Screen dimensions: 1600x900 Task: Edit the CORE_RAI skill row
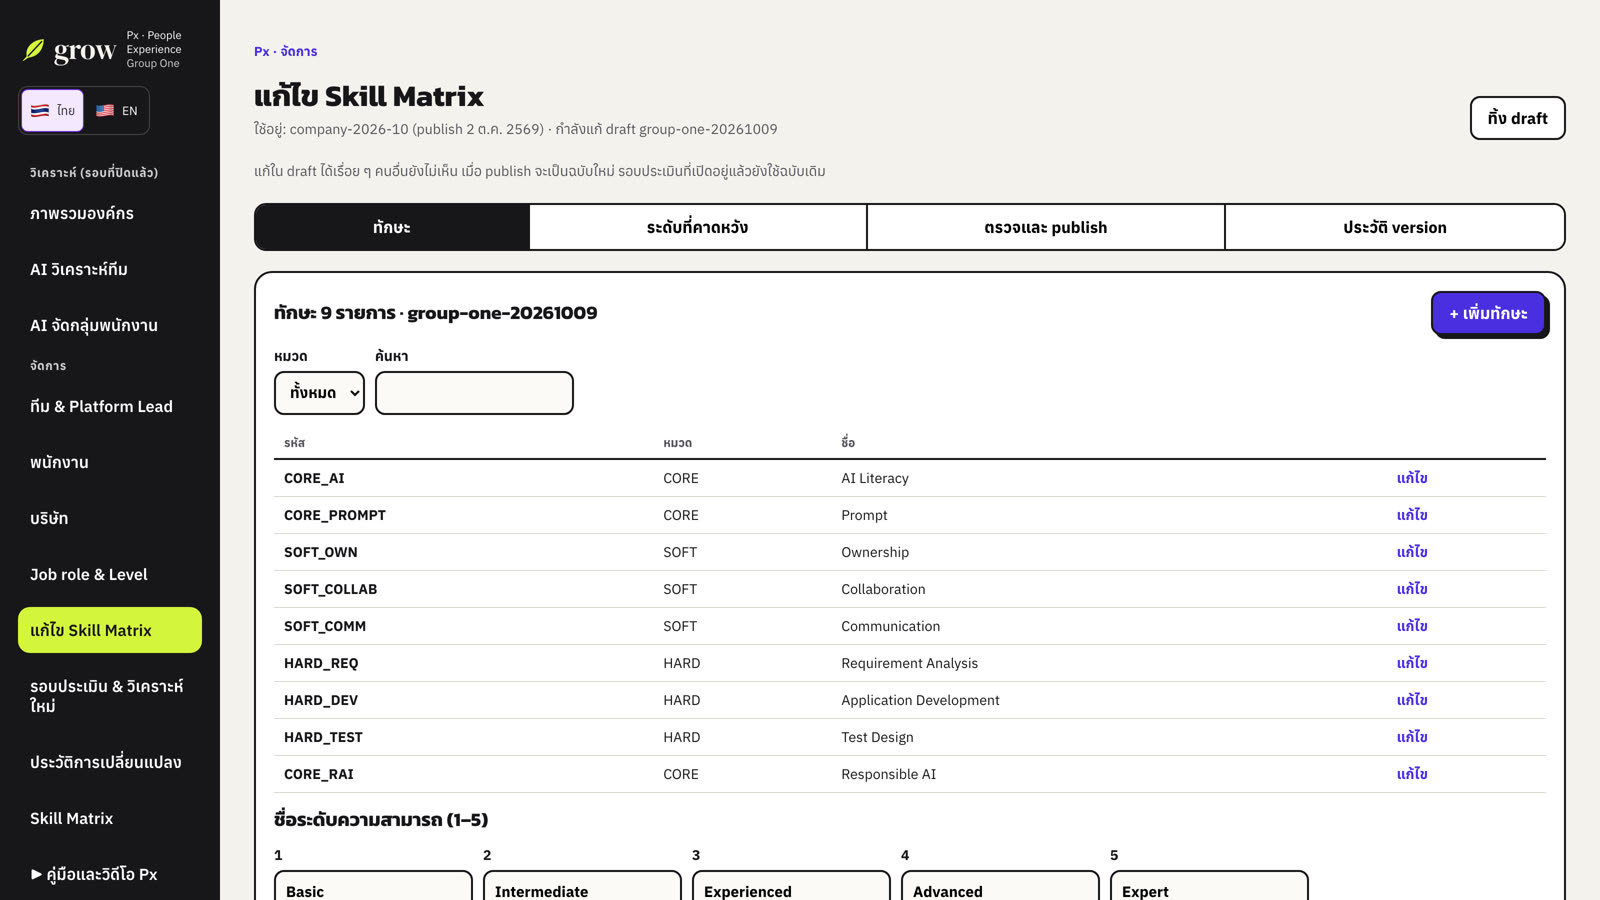pyautogui.click(x=1411, y=774)
